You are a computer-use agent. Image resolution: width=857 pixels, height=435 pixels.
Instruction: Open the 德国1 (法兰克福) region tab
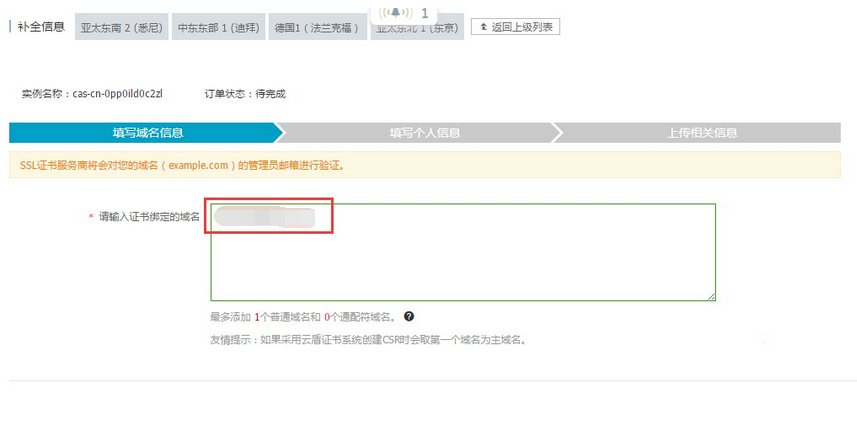tap(316, 28)
